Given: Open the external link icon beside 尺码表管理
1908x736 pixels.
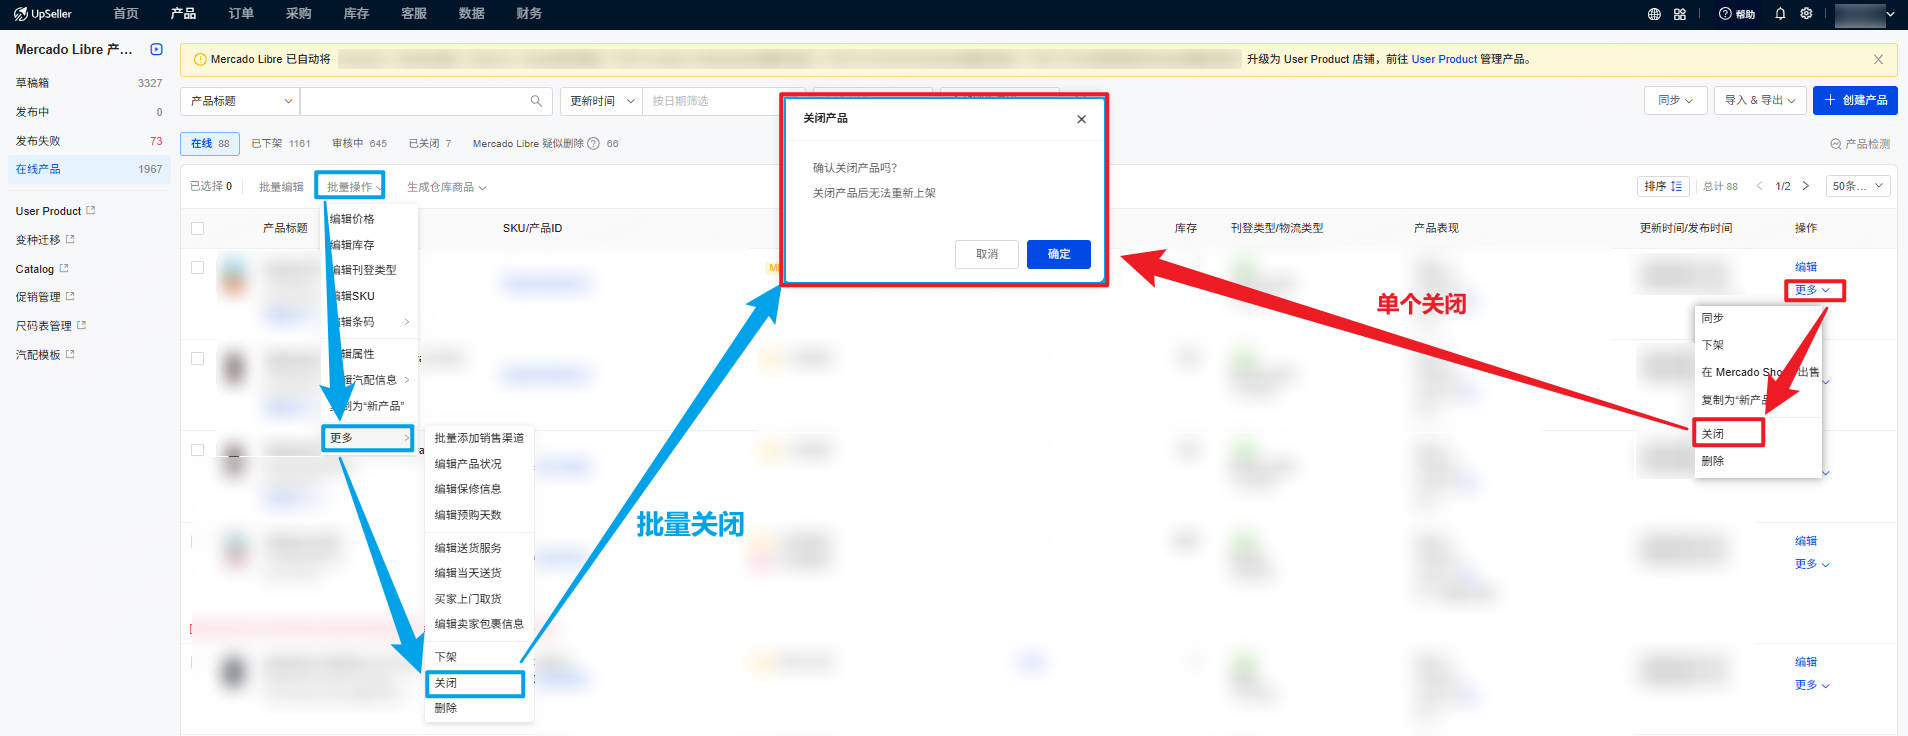Looking at the screenshot, I should tap(81, 325).
